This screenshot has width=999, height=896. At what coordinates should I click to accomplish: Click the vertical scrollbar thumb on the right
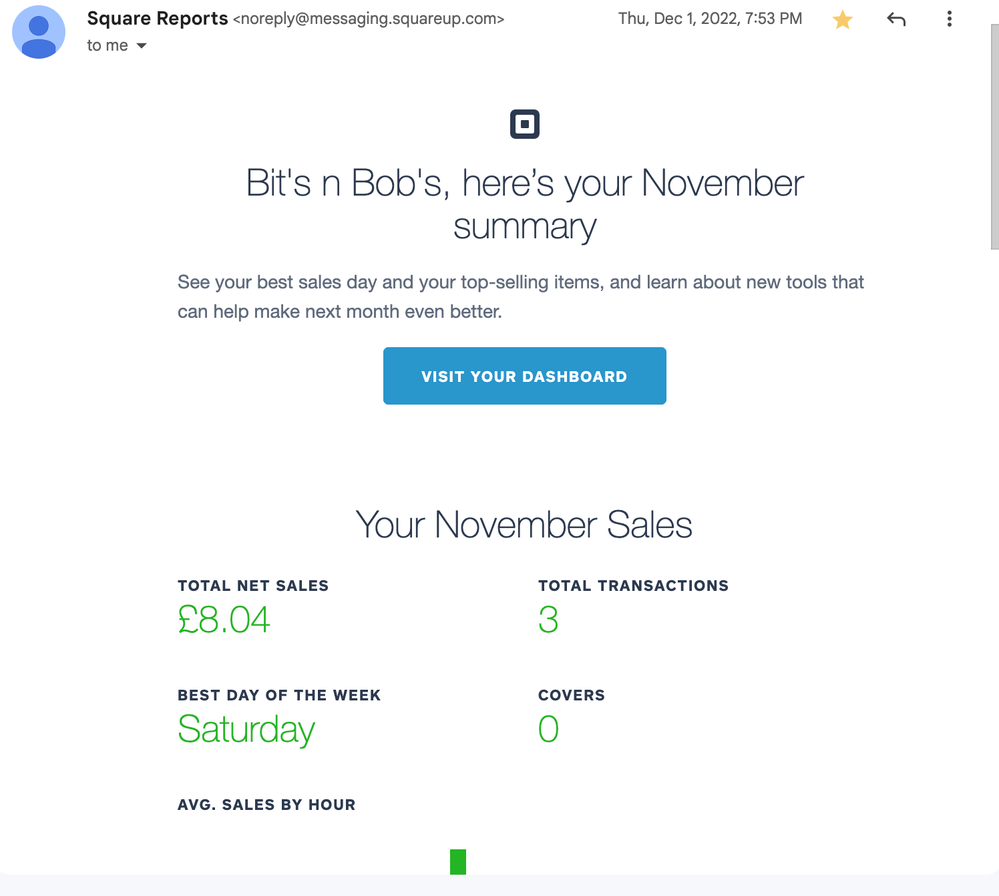(x=995, y=137)
